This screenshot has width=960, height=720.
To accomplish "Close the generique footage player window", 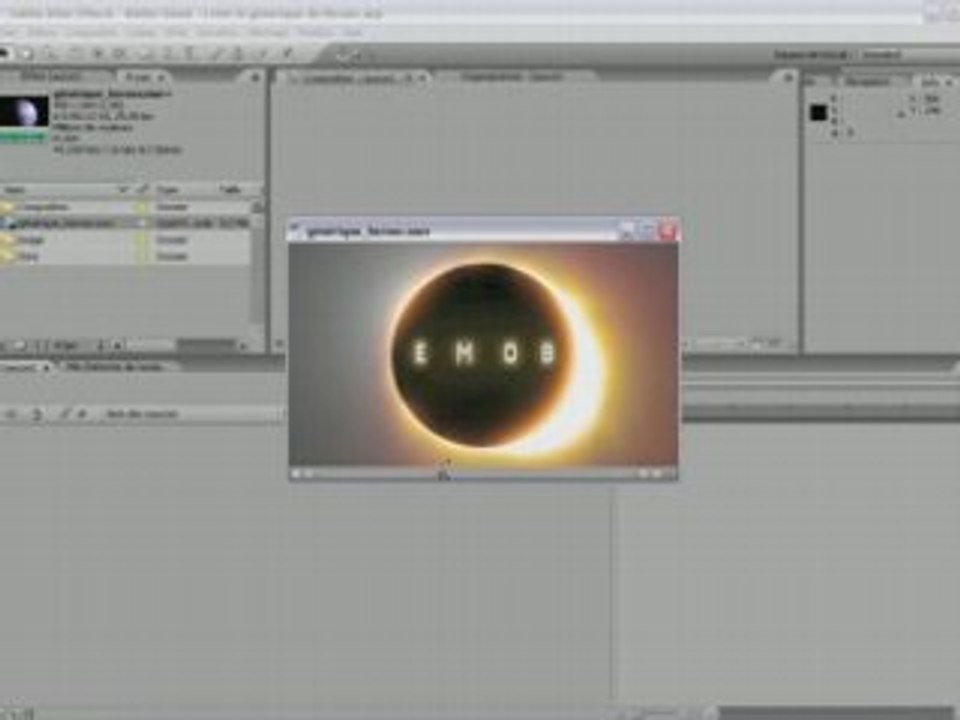I will coord(667,231).
